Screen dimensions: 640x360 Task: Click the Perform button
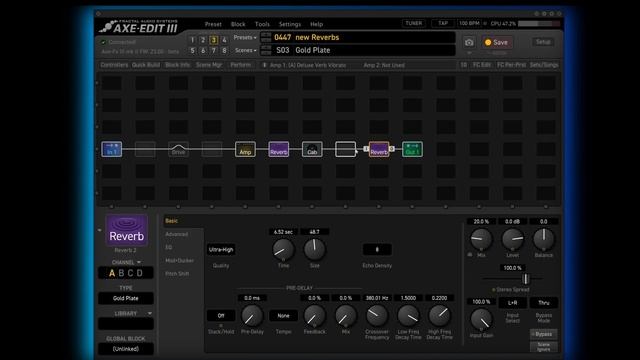[x=240, y=65]
